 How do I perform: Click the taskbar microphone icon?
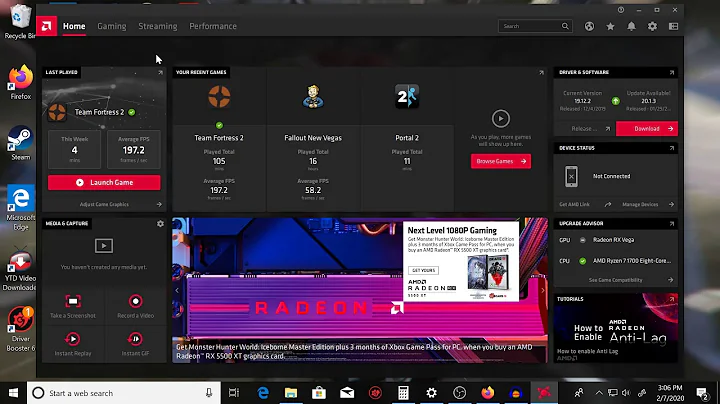tap(209, 393)
